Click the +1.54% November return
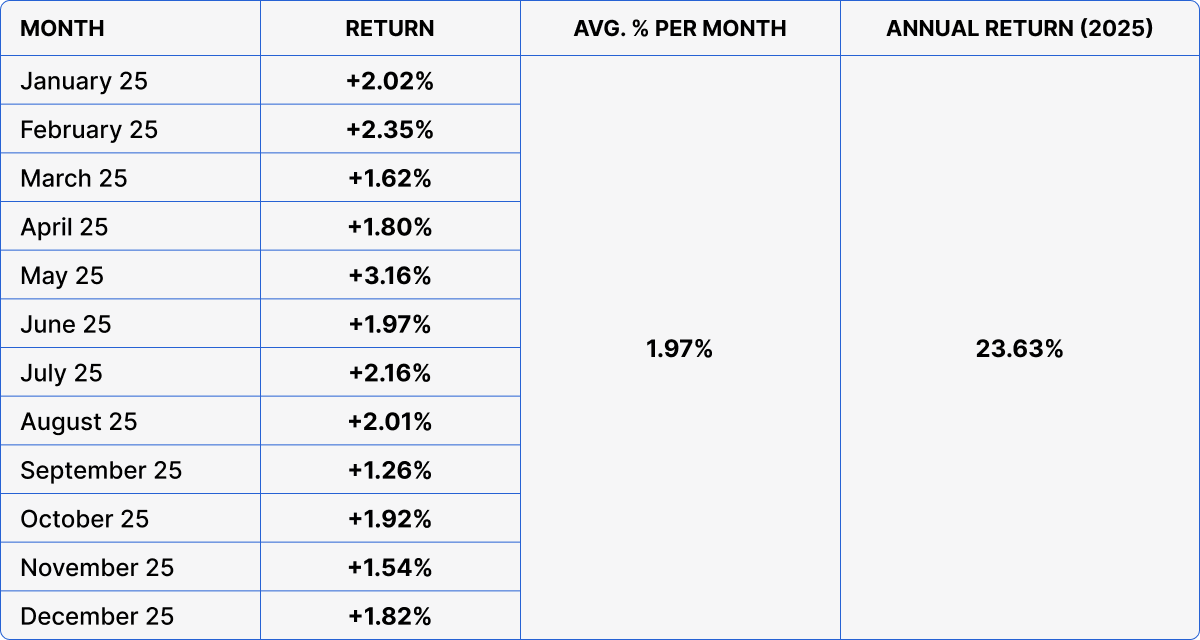The width and height of the screenshot is (1200, 640). [390, 568]
